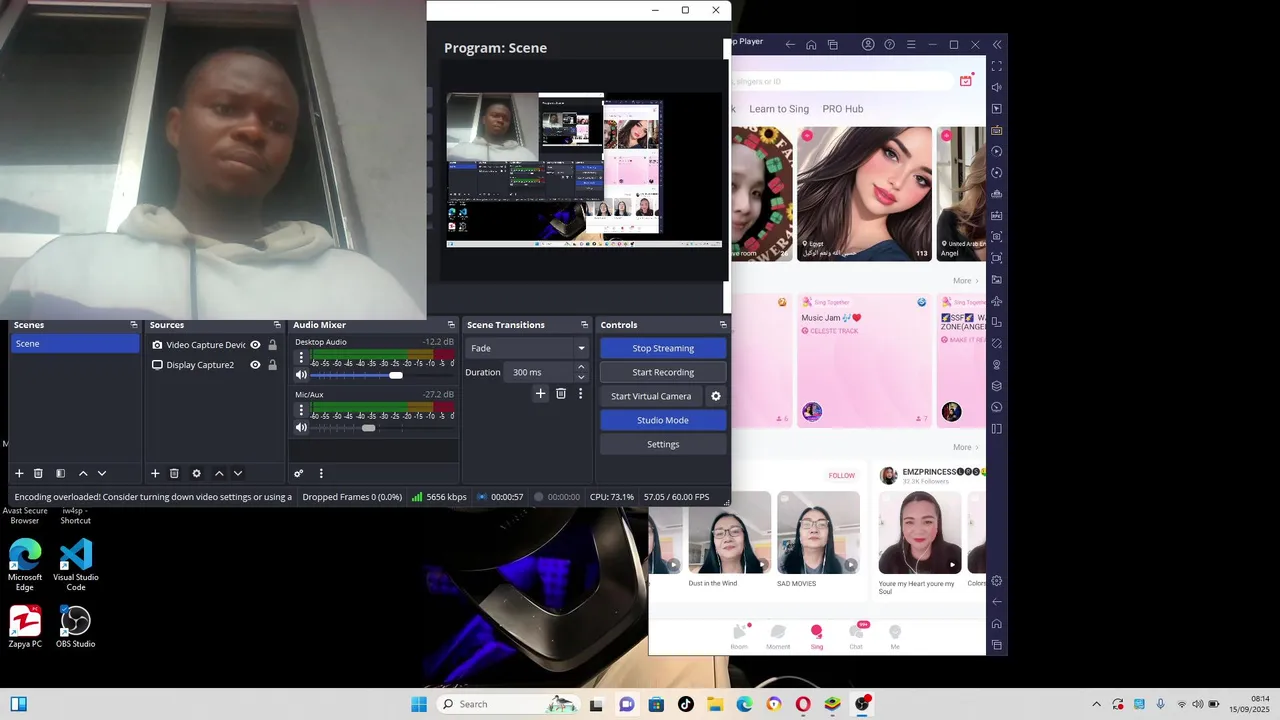Open virtual camera settings gear
The height and width of the screenshot is (720, 1280).
(x=715, y=396)
